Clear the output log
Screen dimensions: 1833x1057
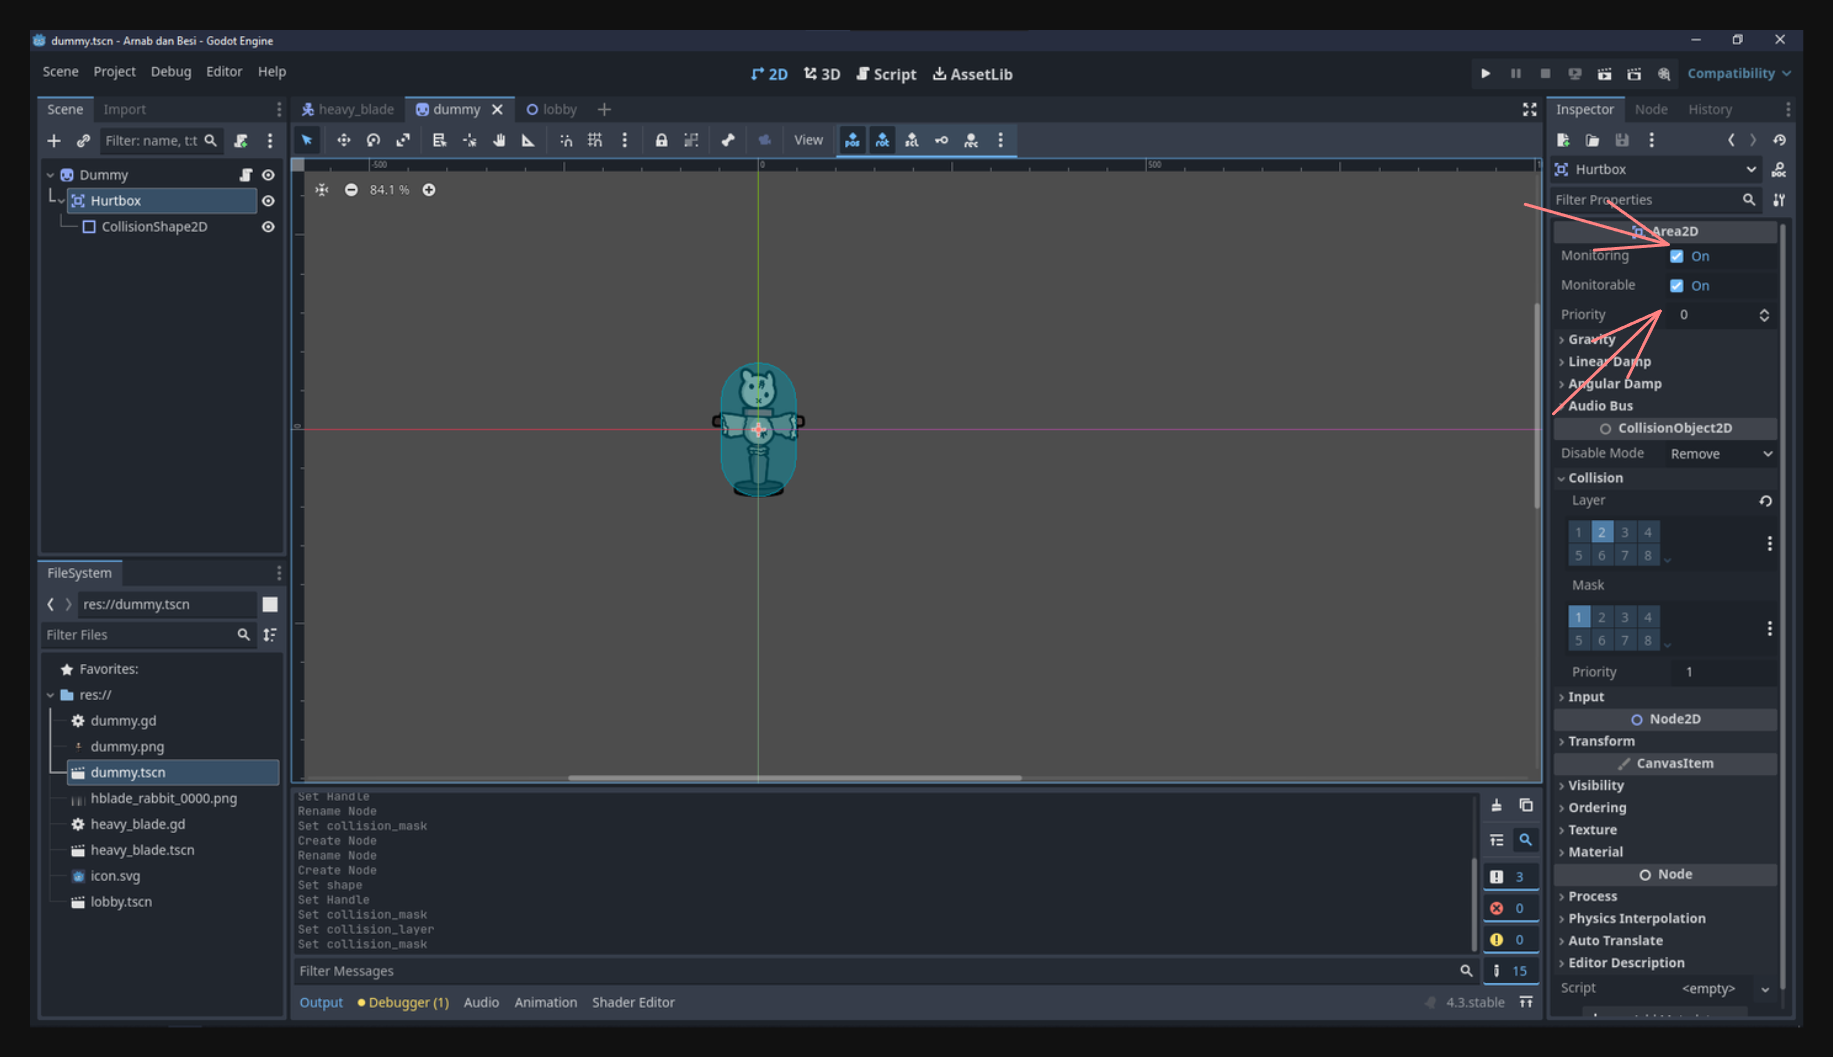1496,805
